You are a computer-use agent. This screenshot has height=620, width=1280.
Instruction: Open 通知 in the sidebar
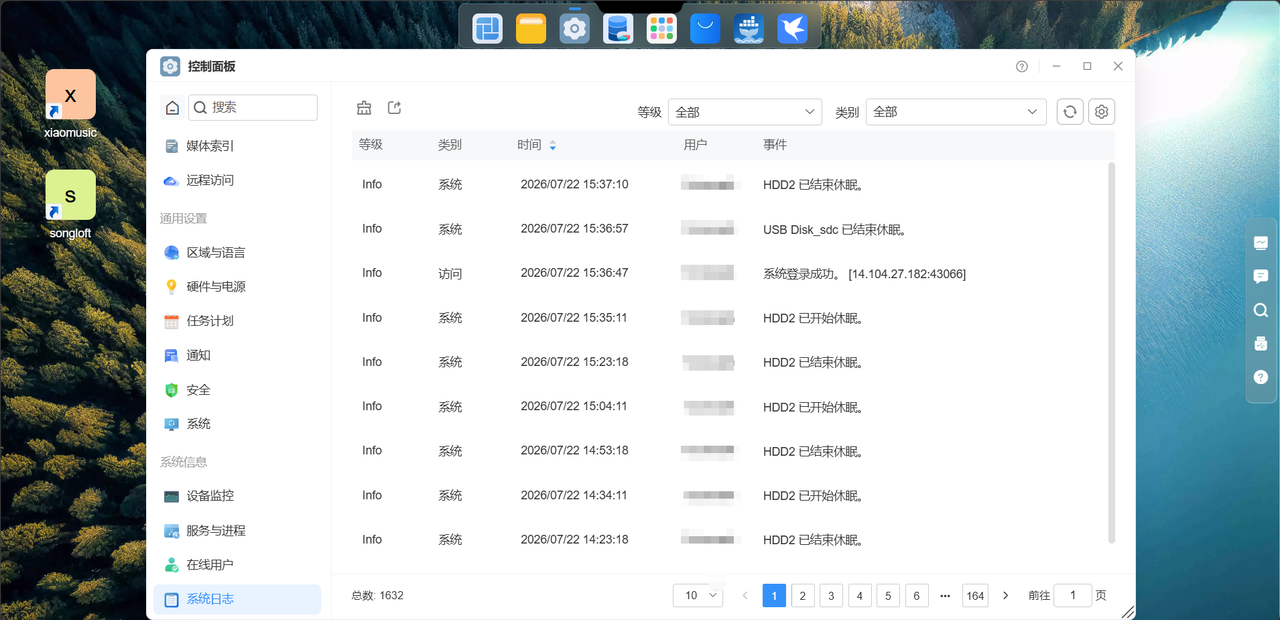[237, 355]
